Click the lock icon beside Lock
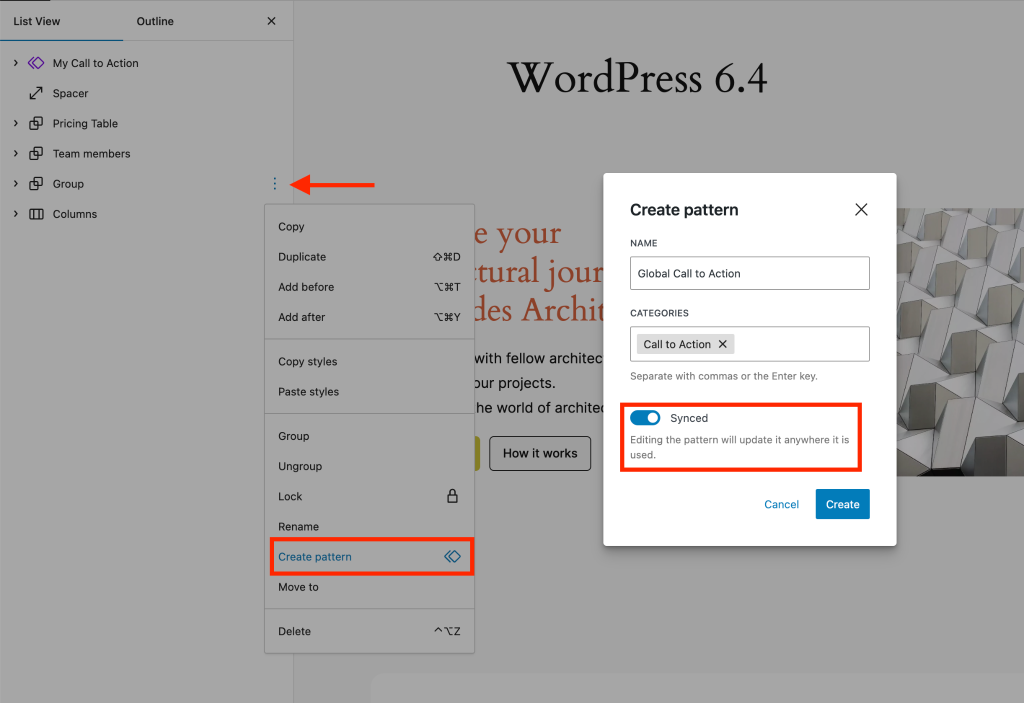Image resolution: width=1024 pixels, height=703 pixels. click(452, 496)
